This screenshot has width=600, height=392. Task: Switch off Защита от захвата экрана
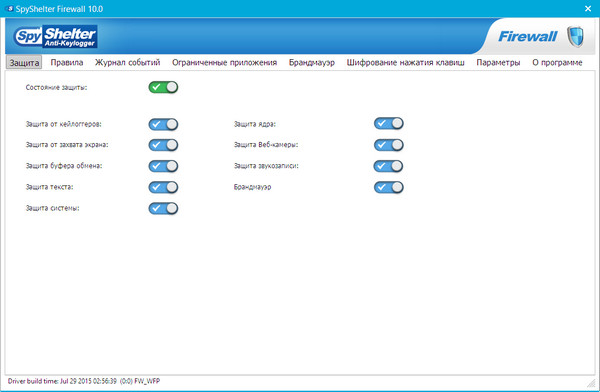coord(163,145)
